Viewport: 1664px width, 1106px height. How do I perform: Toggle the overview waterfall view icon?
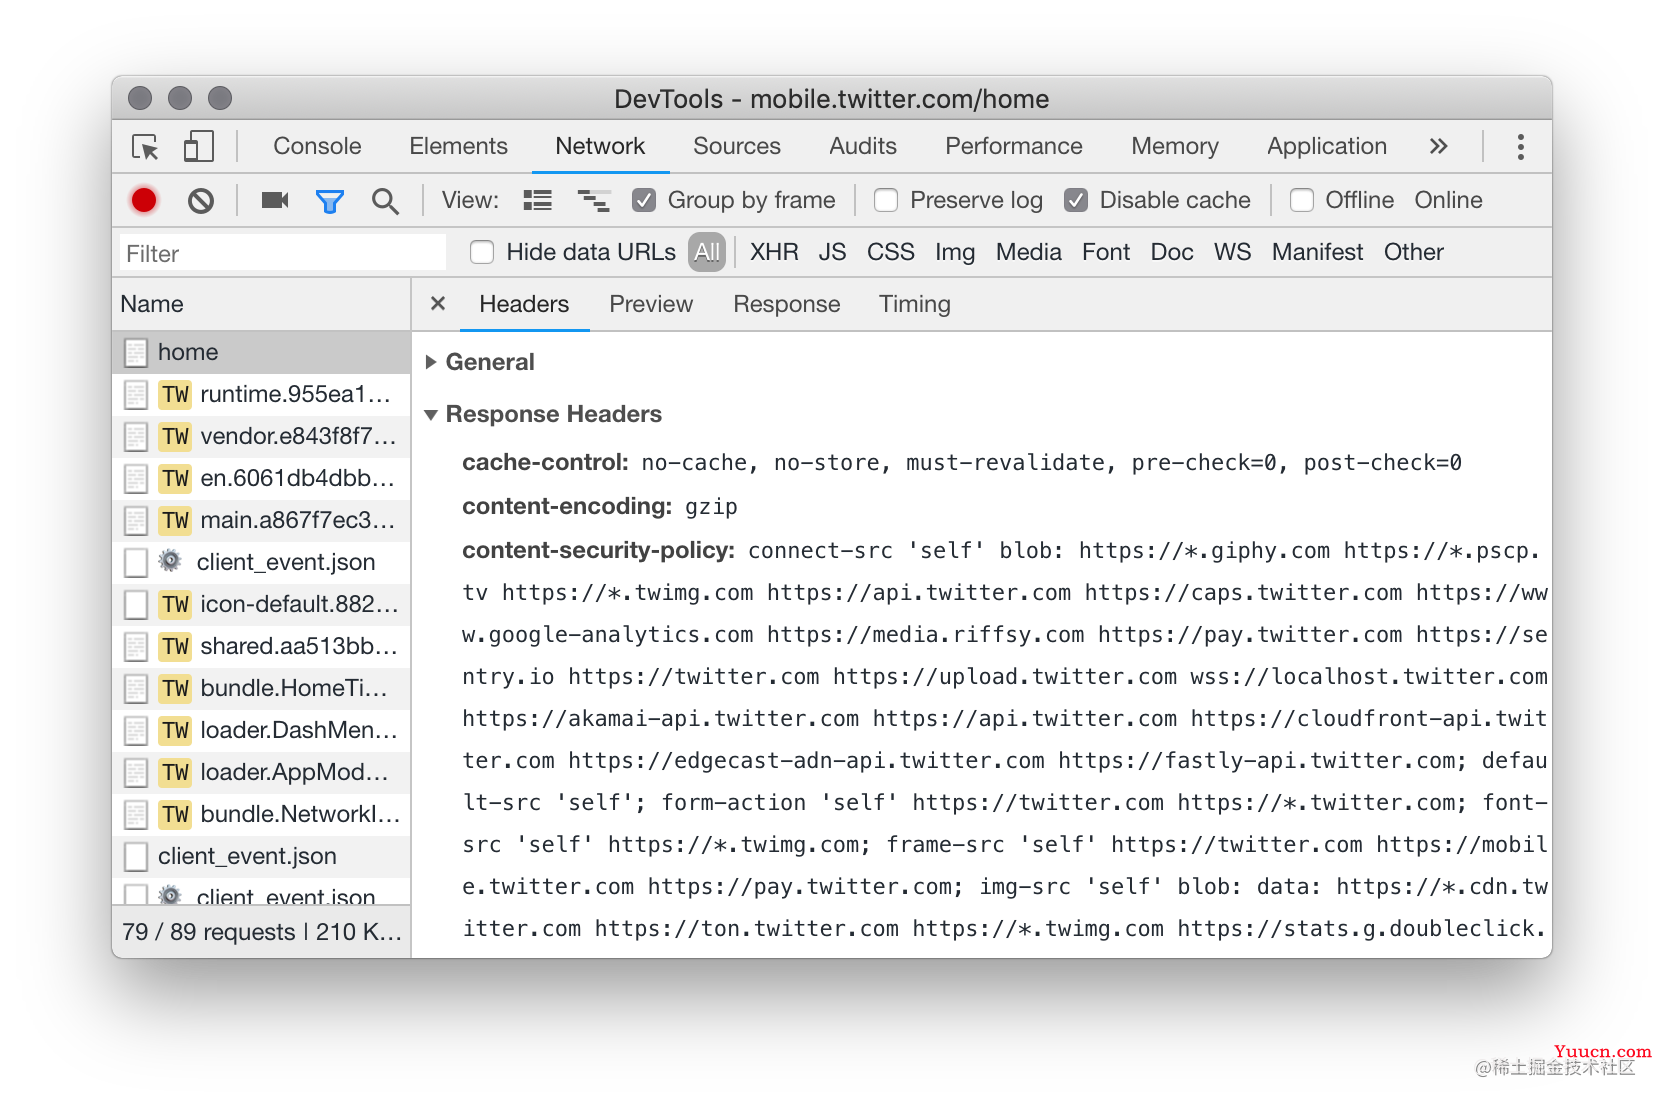(594, 200)
